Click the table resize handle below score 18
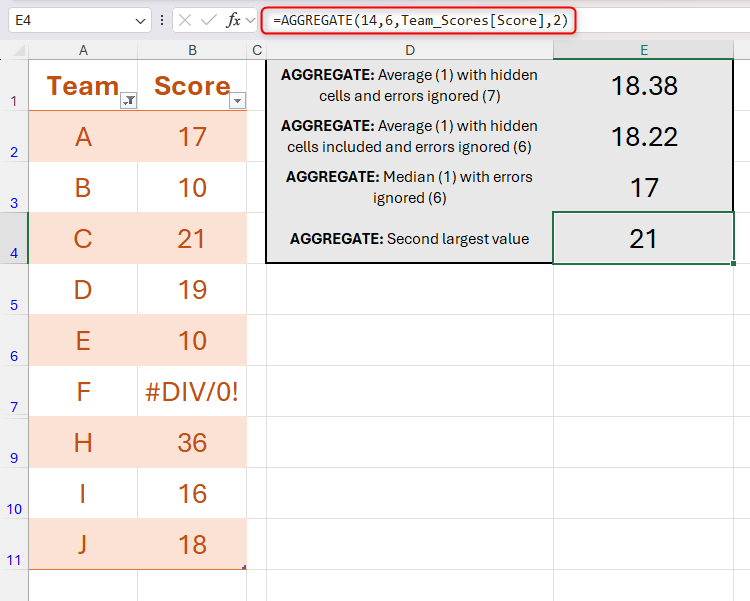 point(244,567)
